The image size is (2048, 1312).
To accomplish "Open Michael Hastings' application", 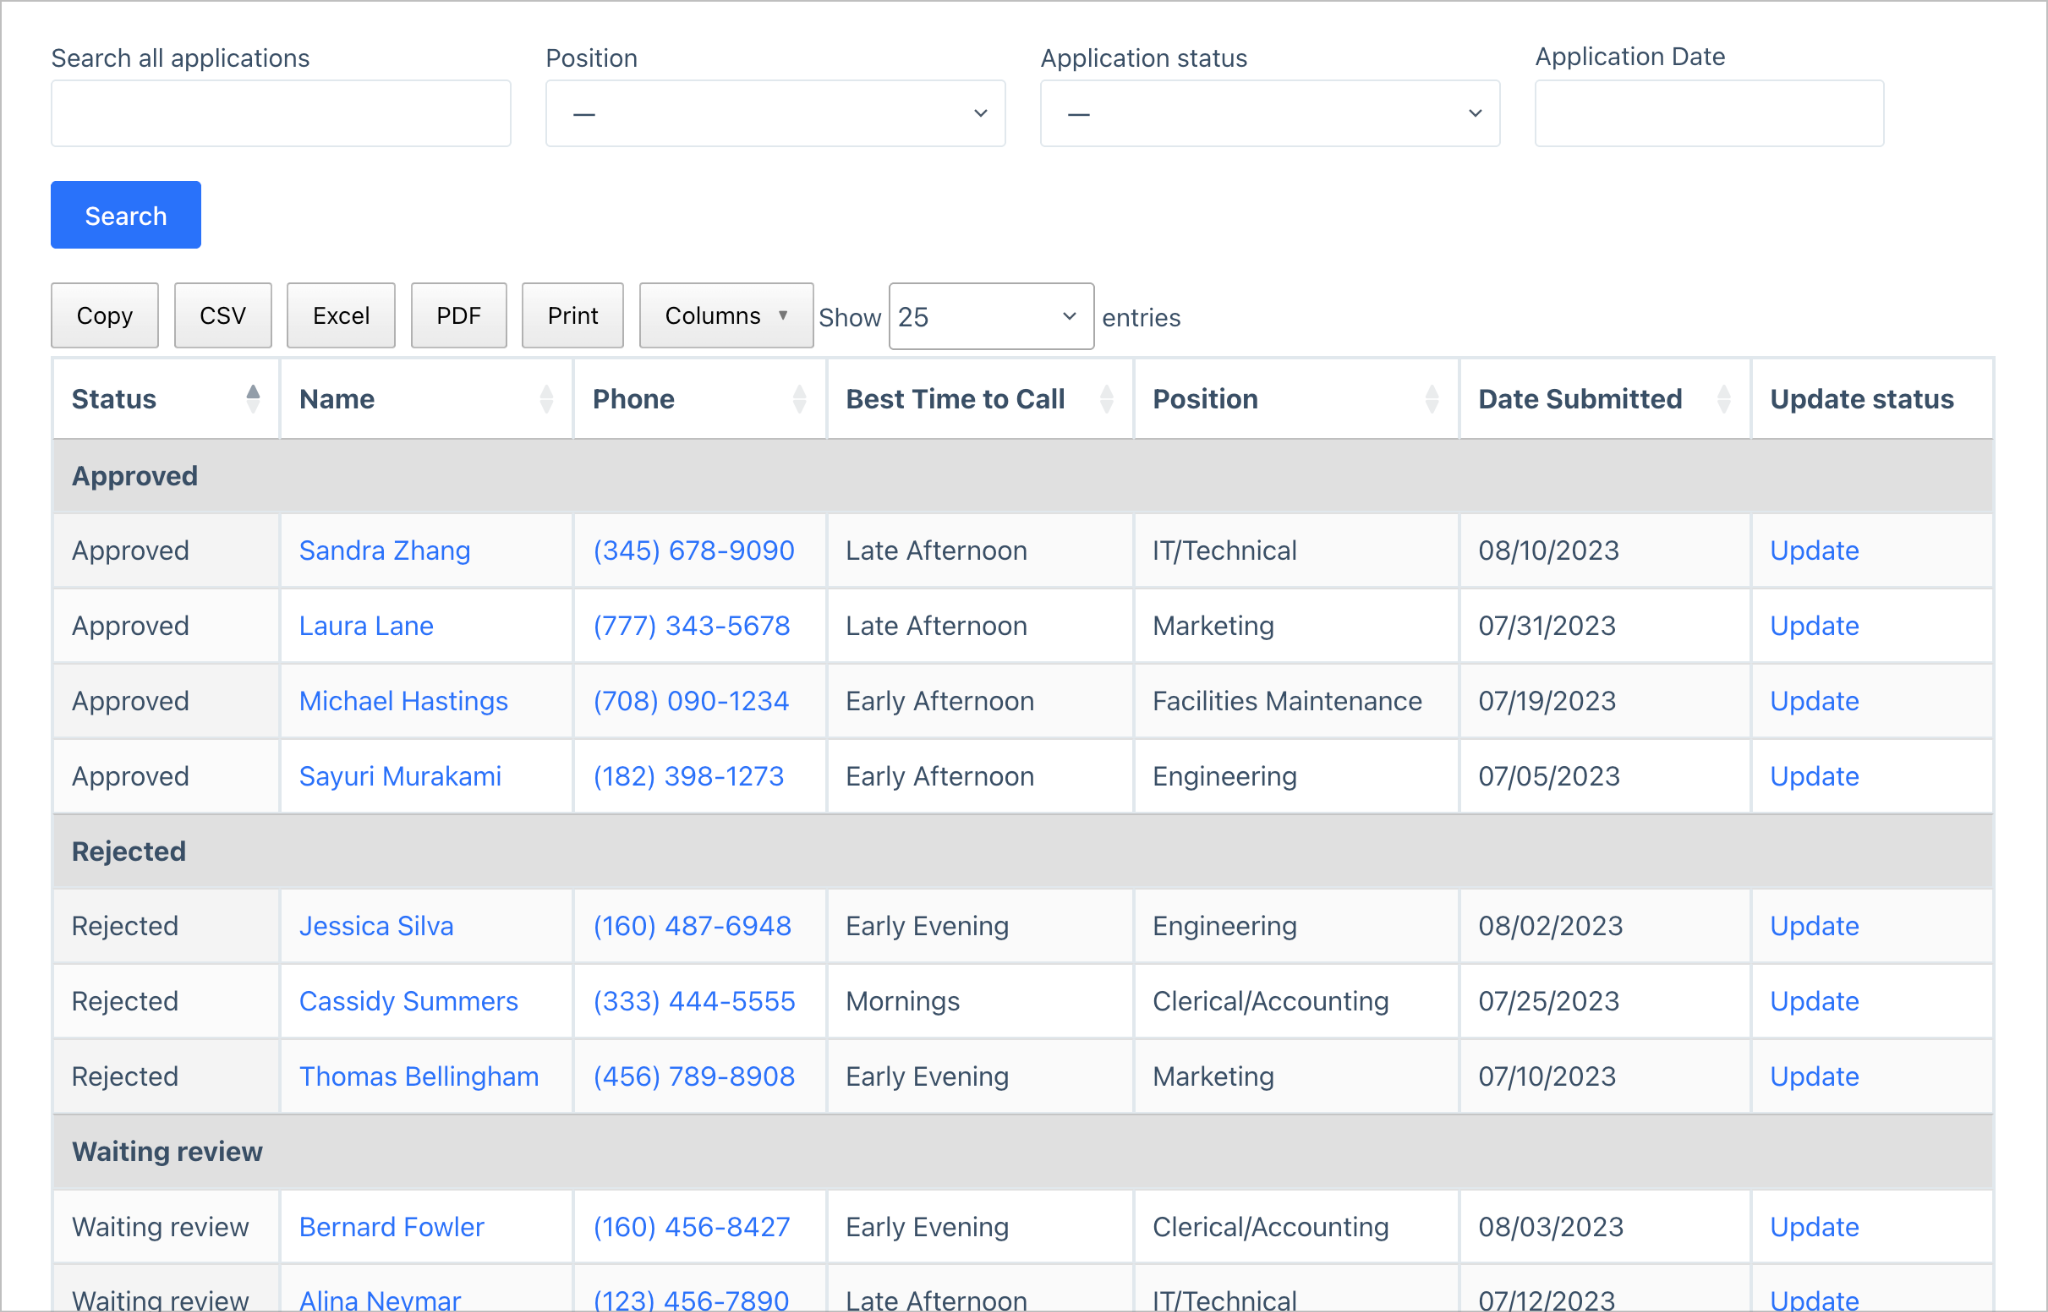I will 404,701.
